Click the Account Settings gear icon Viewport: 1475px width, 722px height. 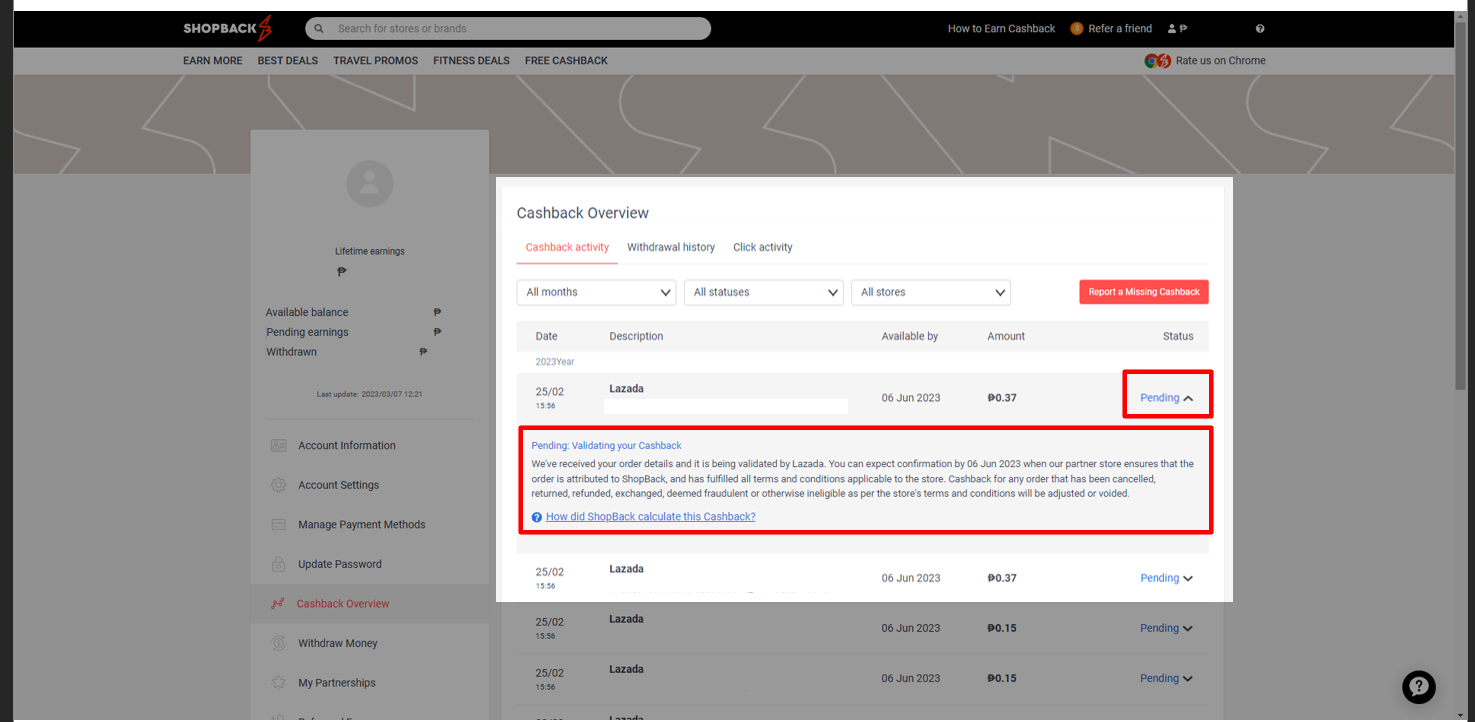(x=278, y=485)
